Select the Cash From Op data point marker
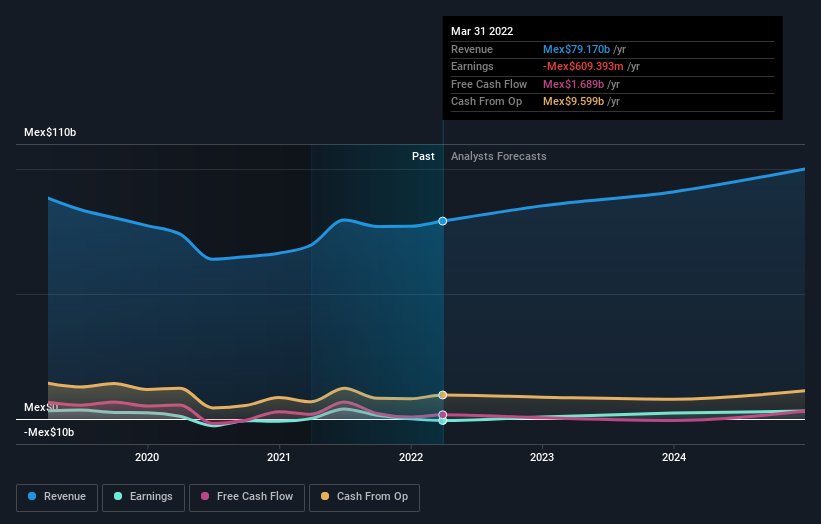The width and height of the screenshot is (821, 524). tap(442, 395)
